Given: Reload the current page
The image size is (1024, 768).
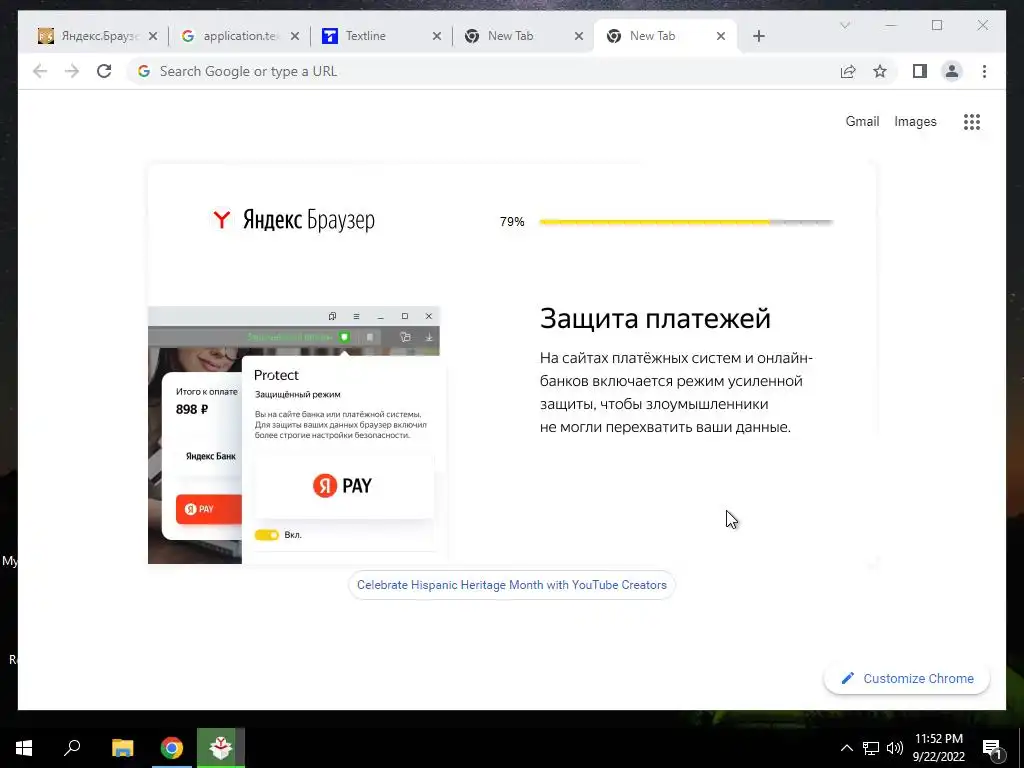Looking at the screenshot, I should point(104,71).
